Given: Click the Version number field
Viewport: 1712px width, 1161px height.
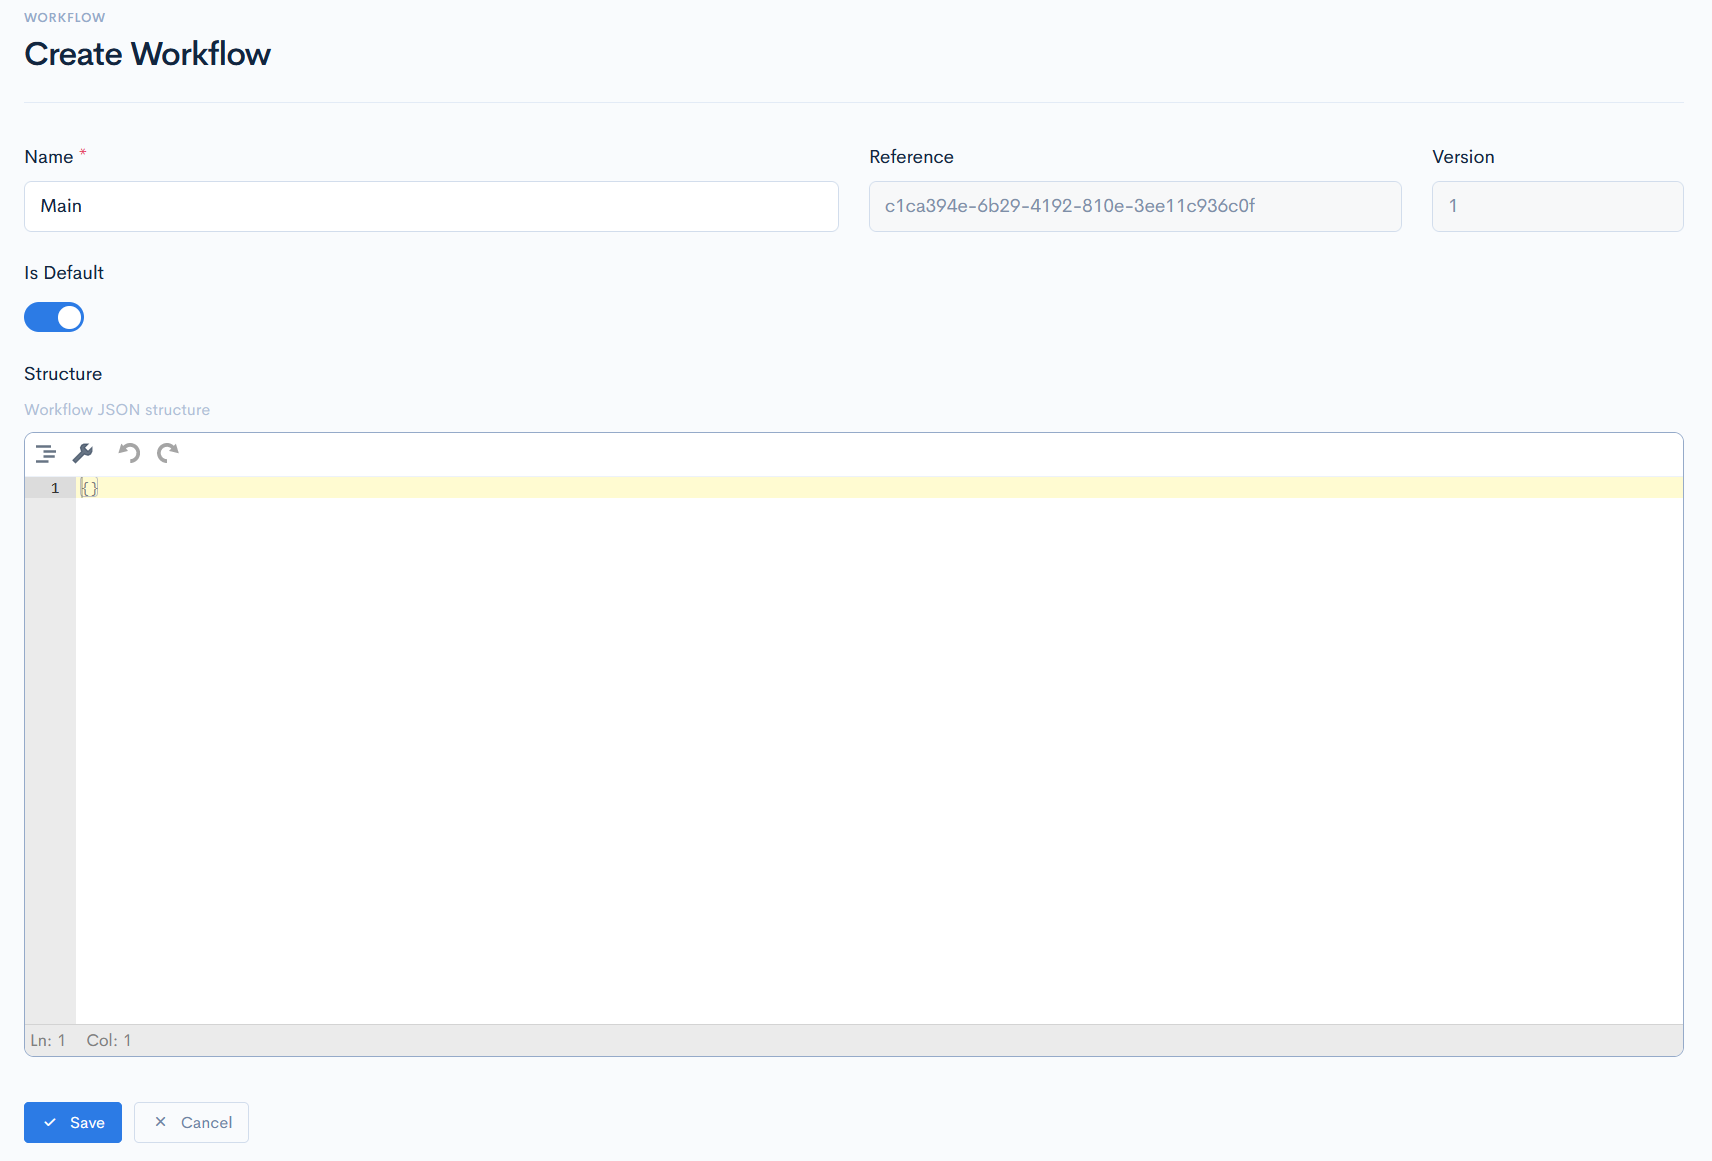Looking at the screenshot, I should 1556,206.
